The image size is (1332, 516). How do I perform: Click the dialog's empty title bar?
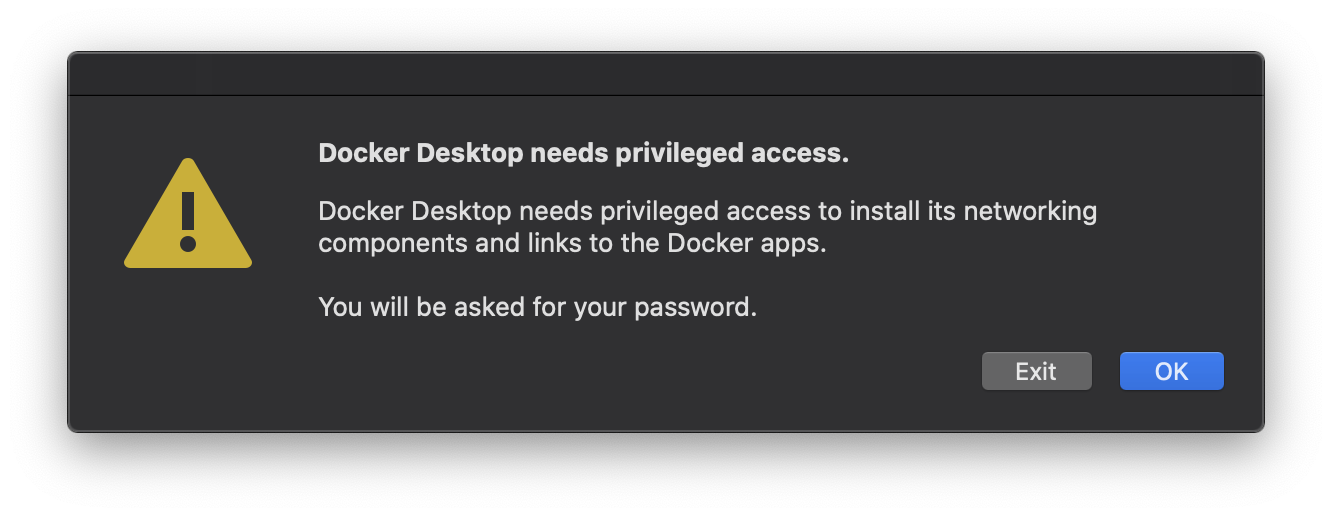coord(665,75)
